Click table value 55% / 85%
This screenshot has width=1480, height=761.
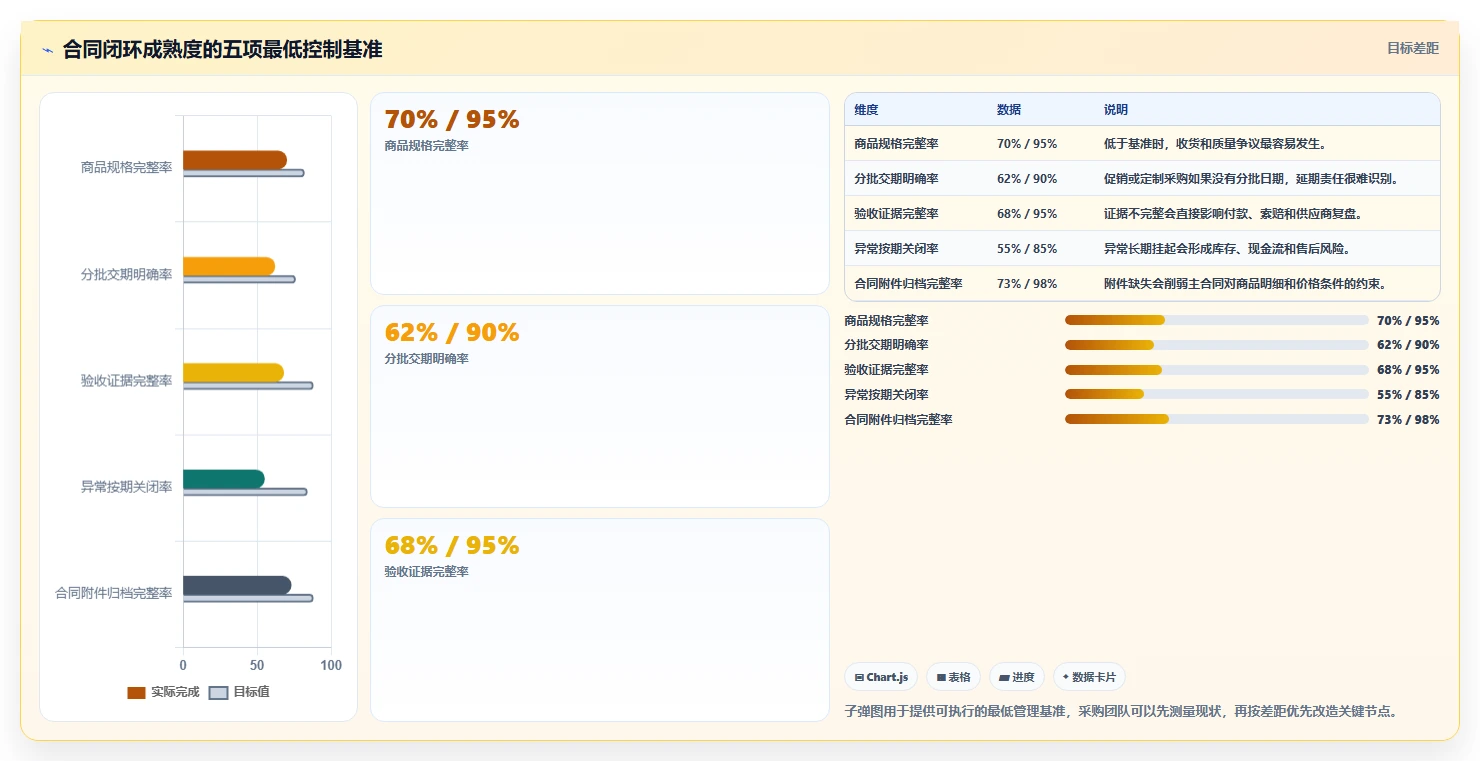coord(1027,249)
